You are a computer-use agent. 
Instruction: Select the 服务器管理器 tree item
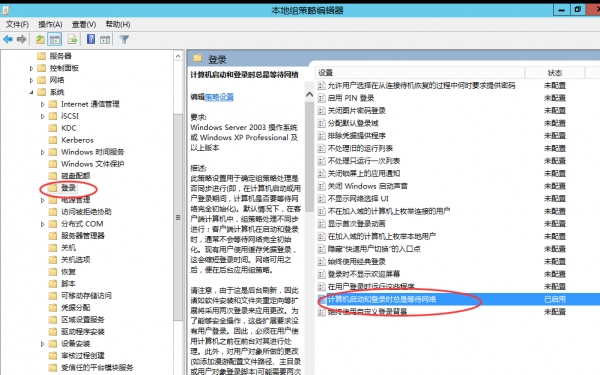83,236
